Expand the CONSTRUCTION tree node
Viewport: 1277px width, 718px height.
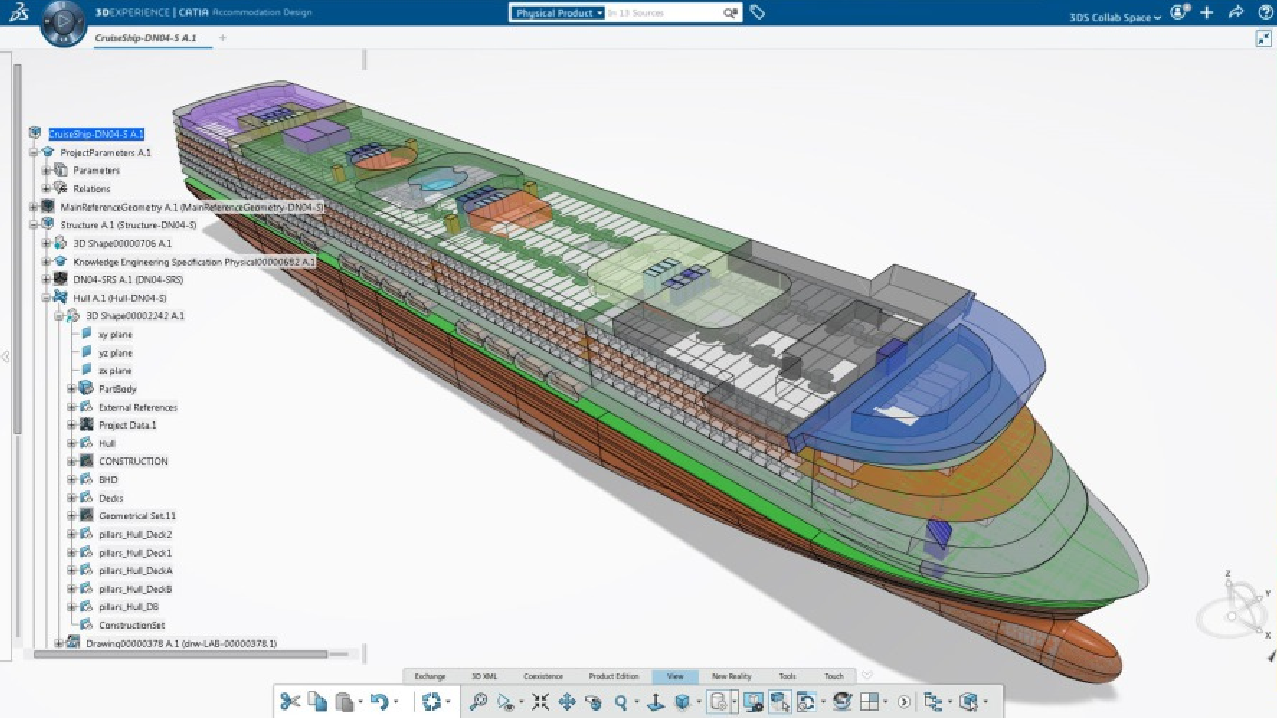tap(72, 461)
